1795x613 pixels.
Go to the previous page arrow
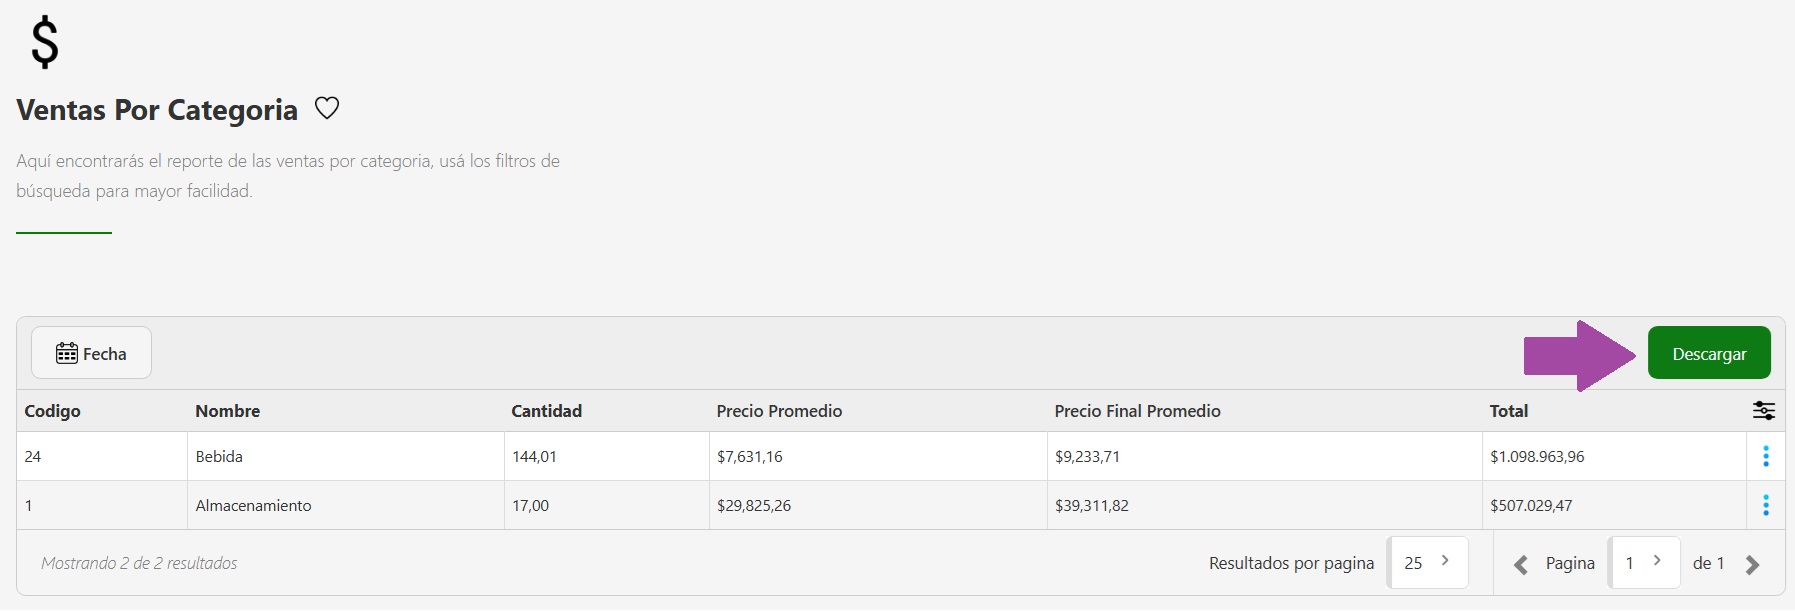[1521, 565]
